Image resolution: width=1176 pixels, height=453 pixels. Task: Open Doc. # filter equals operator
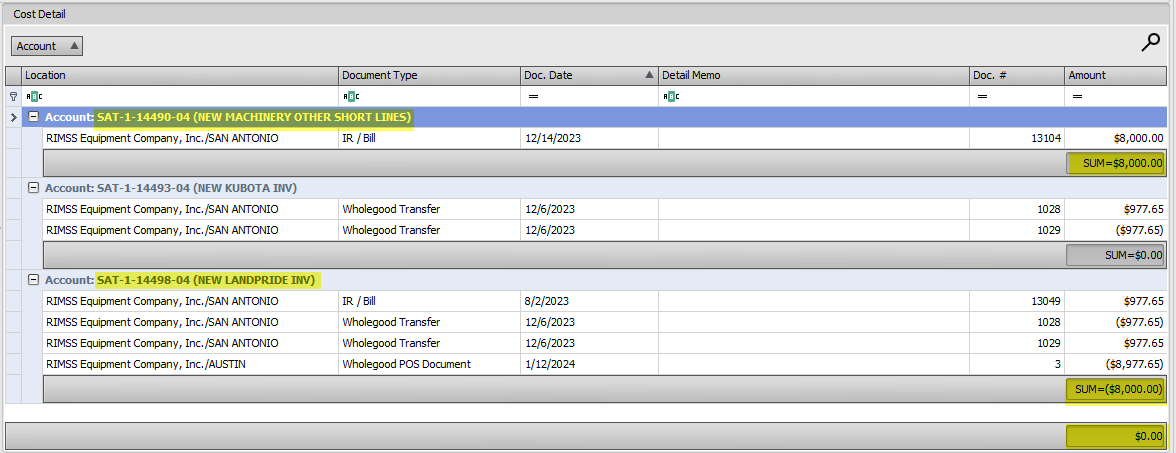[982, 96]
